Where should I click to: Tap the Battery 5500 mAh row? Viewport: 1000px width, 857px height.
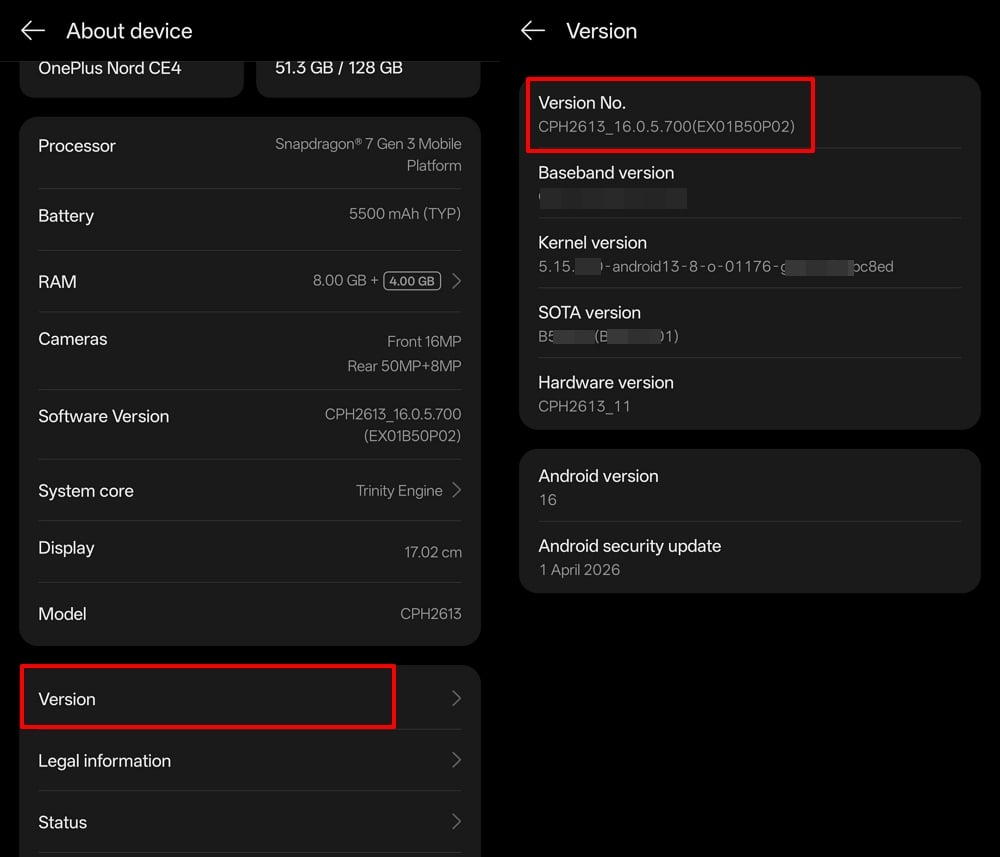pos(248,216)
